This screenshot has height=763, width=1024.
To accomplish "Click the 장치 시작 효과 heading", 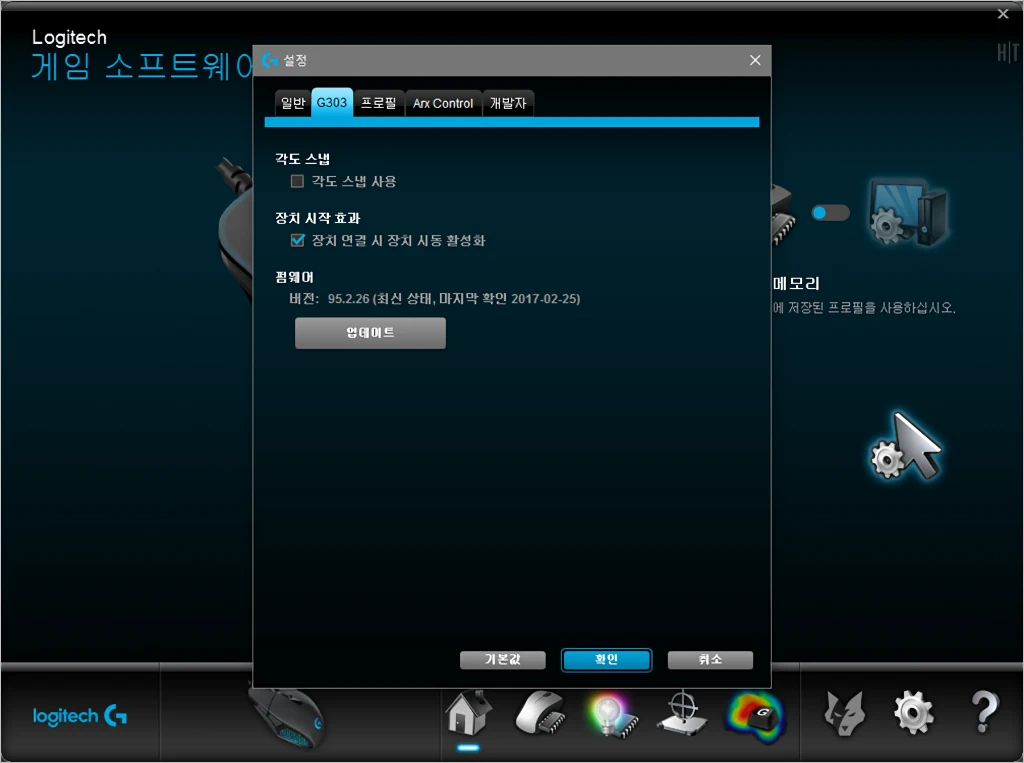I will point(317,218).
